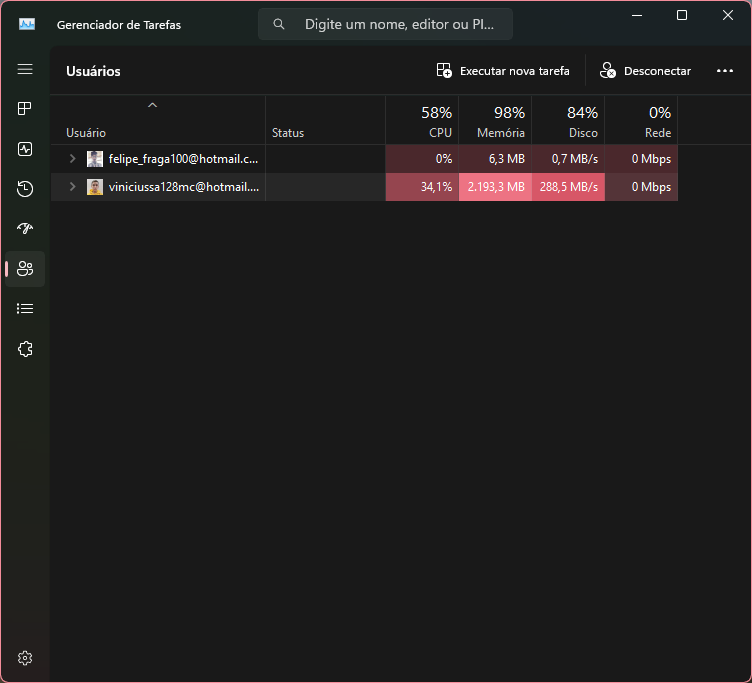Click felipe row 0 Mbps network cell
Image resolution: width=752 pixels, height=683 pixels.
click(641, 159)
